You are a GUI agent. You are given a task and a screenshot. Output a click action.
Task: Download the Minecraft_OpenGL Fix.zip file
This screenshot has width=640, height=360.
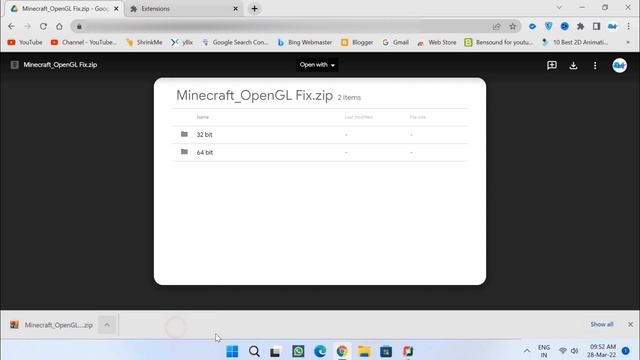pyautogui.click(x=573, y=65)
